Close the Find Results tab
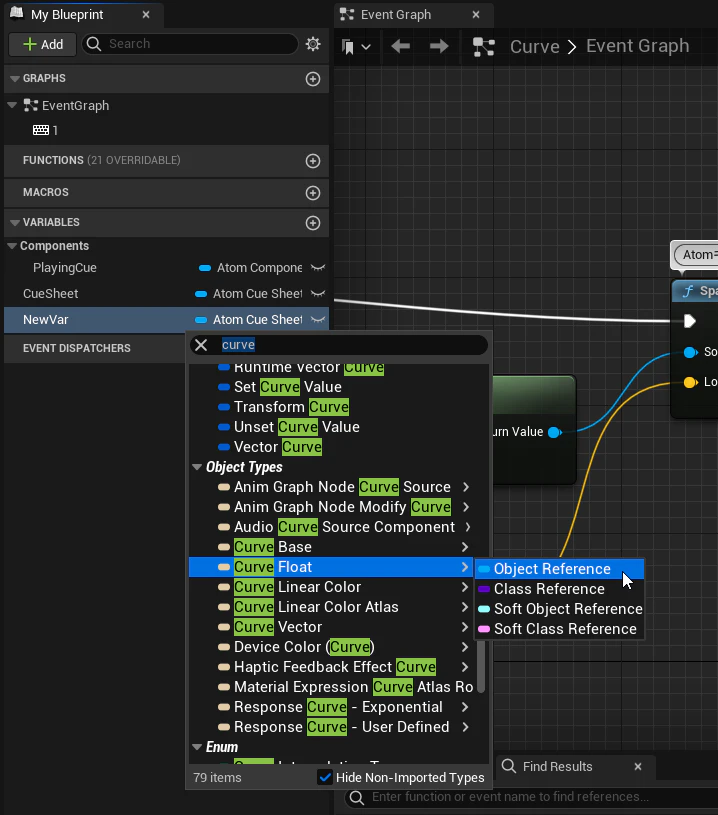Screen dimensions: 718x815 coord(638,767)
